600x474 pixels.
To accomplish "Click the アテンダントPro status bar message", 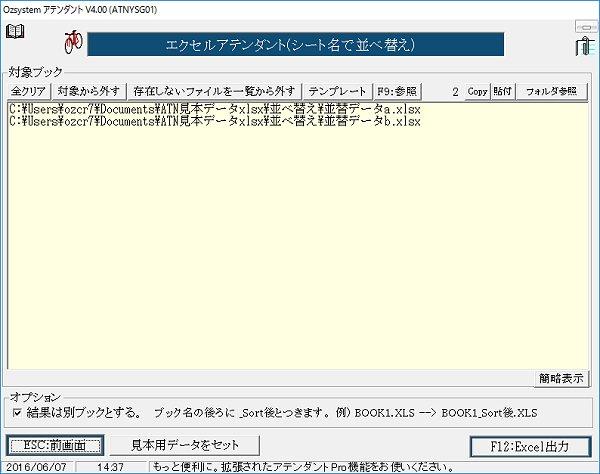I will pos(303,467).
